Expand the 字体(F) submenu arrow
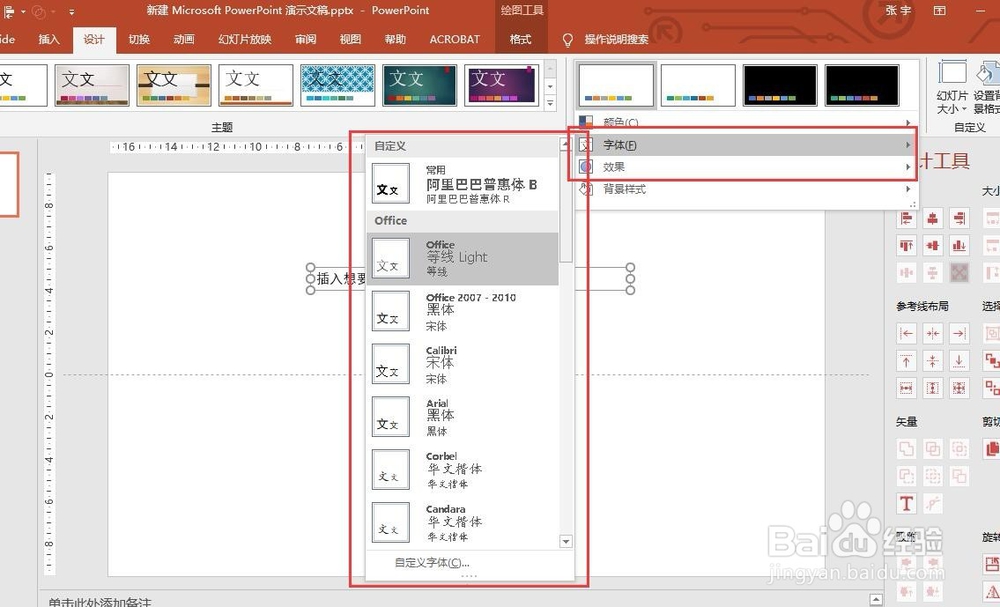The height and width of the screenshot is (607, 1000). 908,145
